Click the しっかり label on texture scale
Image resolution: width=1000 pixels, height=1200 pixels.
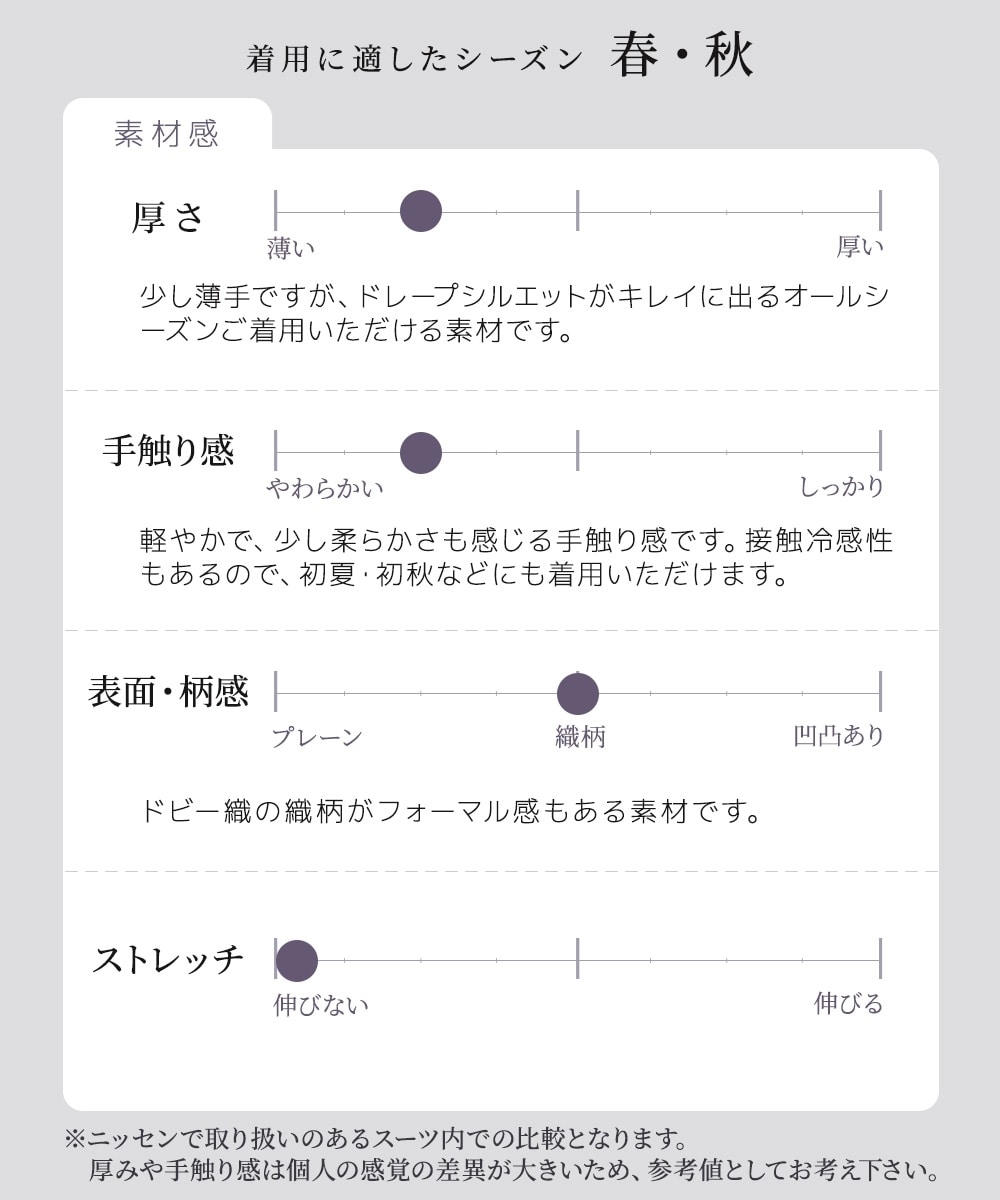pyautogui.click(x=842, y=487)
